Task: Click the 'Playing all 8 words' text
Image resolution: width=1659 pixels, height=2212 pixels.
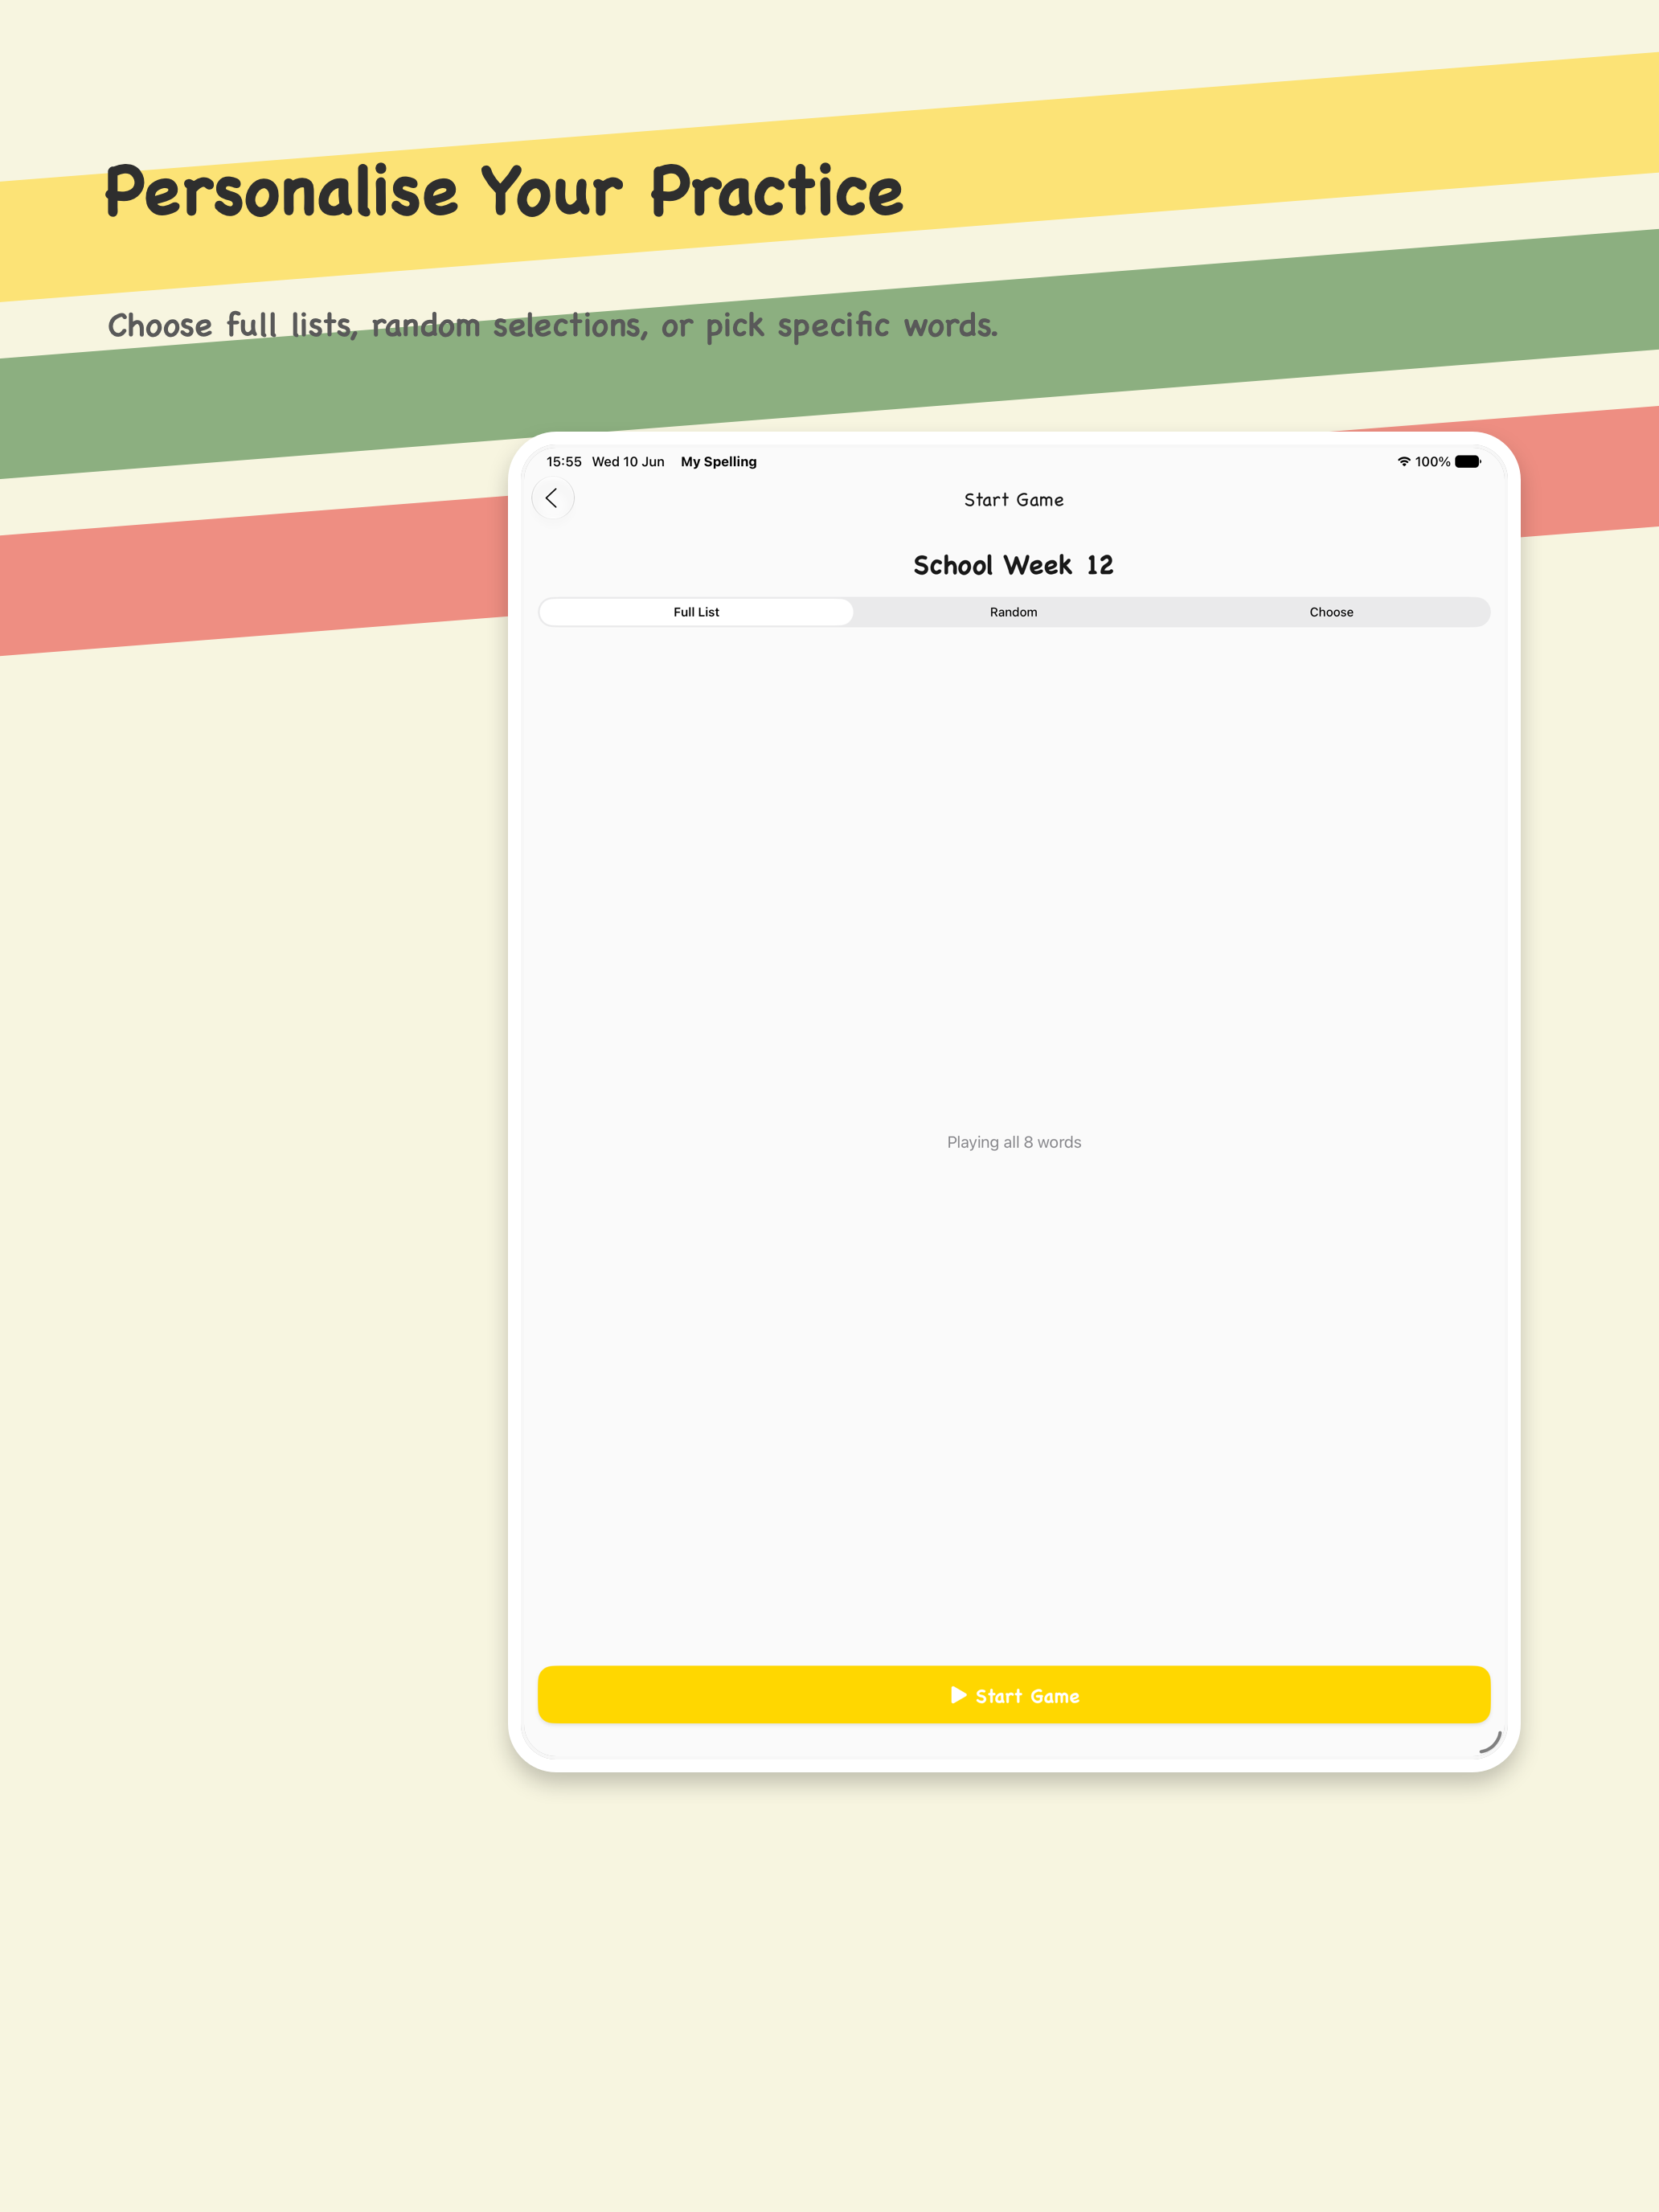Action: 1013,1142
